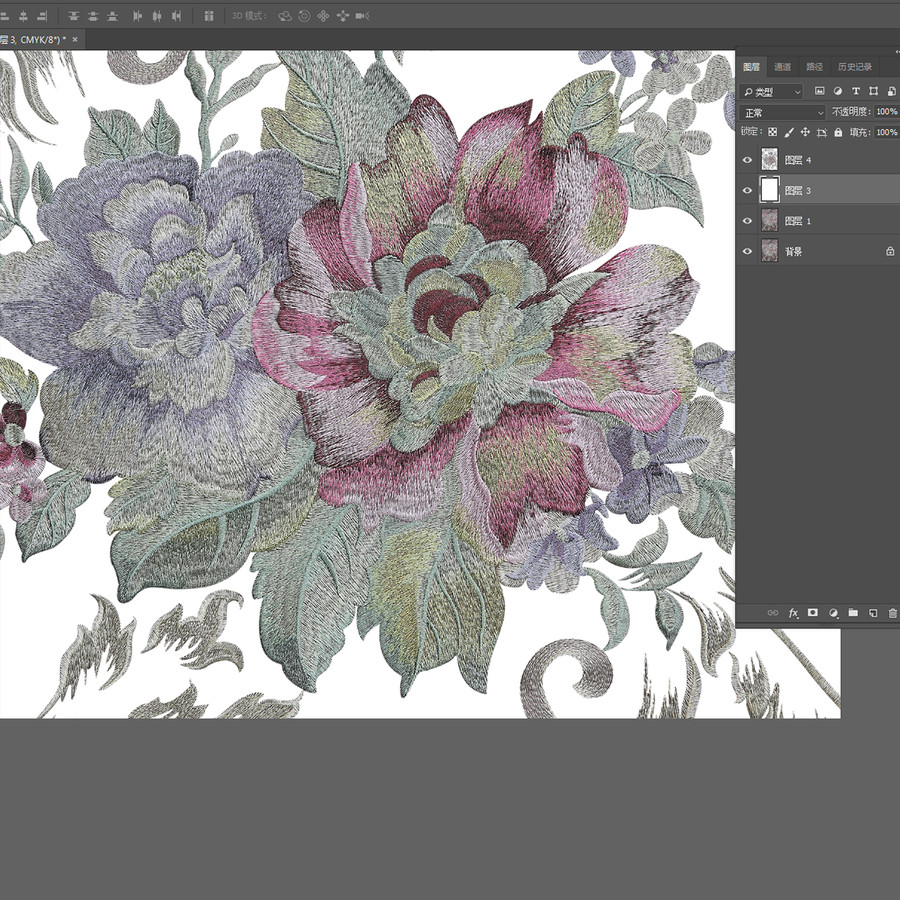Lock transparent pixels
This screenshot has width=900, height=900.
773,132
